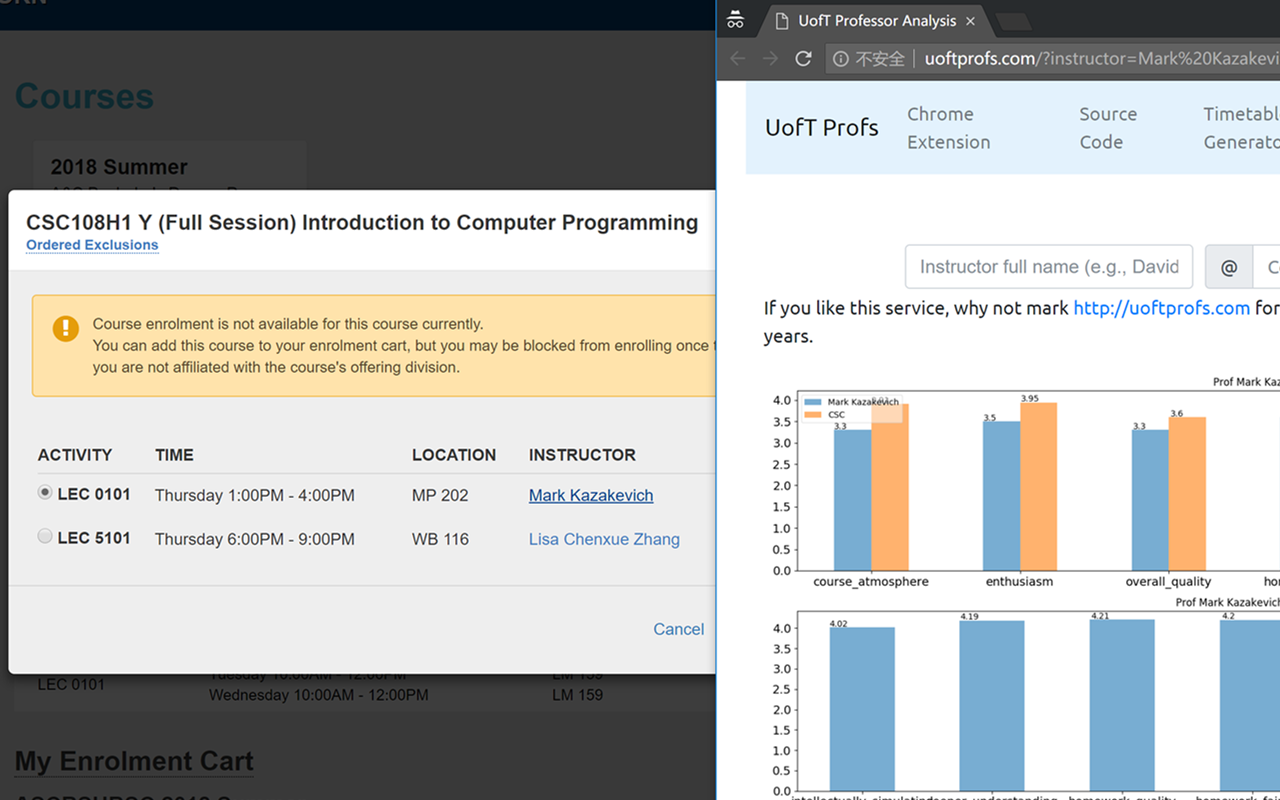This screenshot has height=800, width=1280.
Task: Reload the uoftprofs page
Action: [803, 59]
